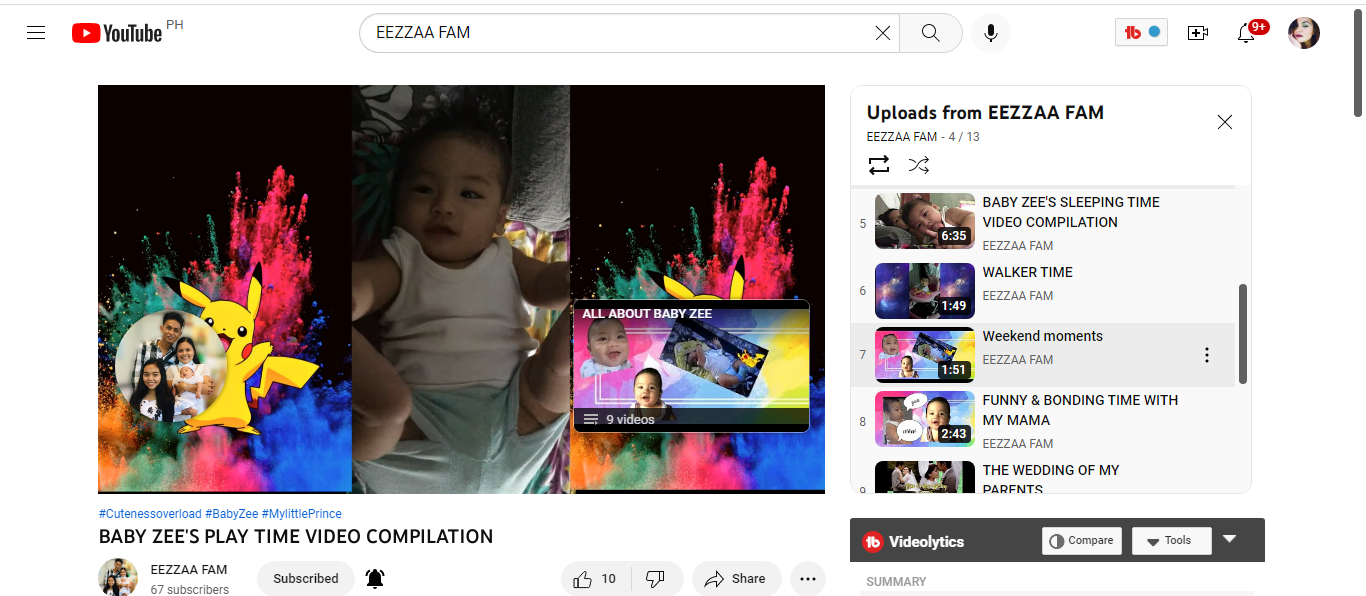The image size is (1366, 596).
Task: Change notification bell setting for channel
Action: [x=375, y=579]
